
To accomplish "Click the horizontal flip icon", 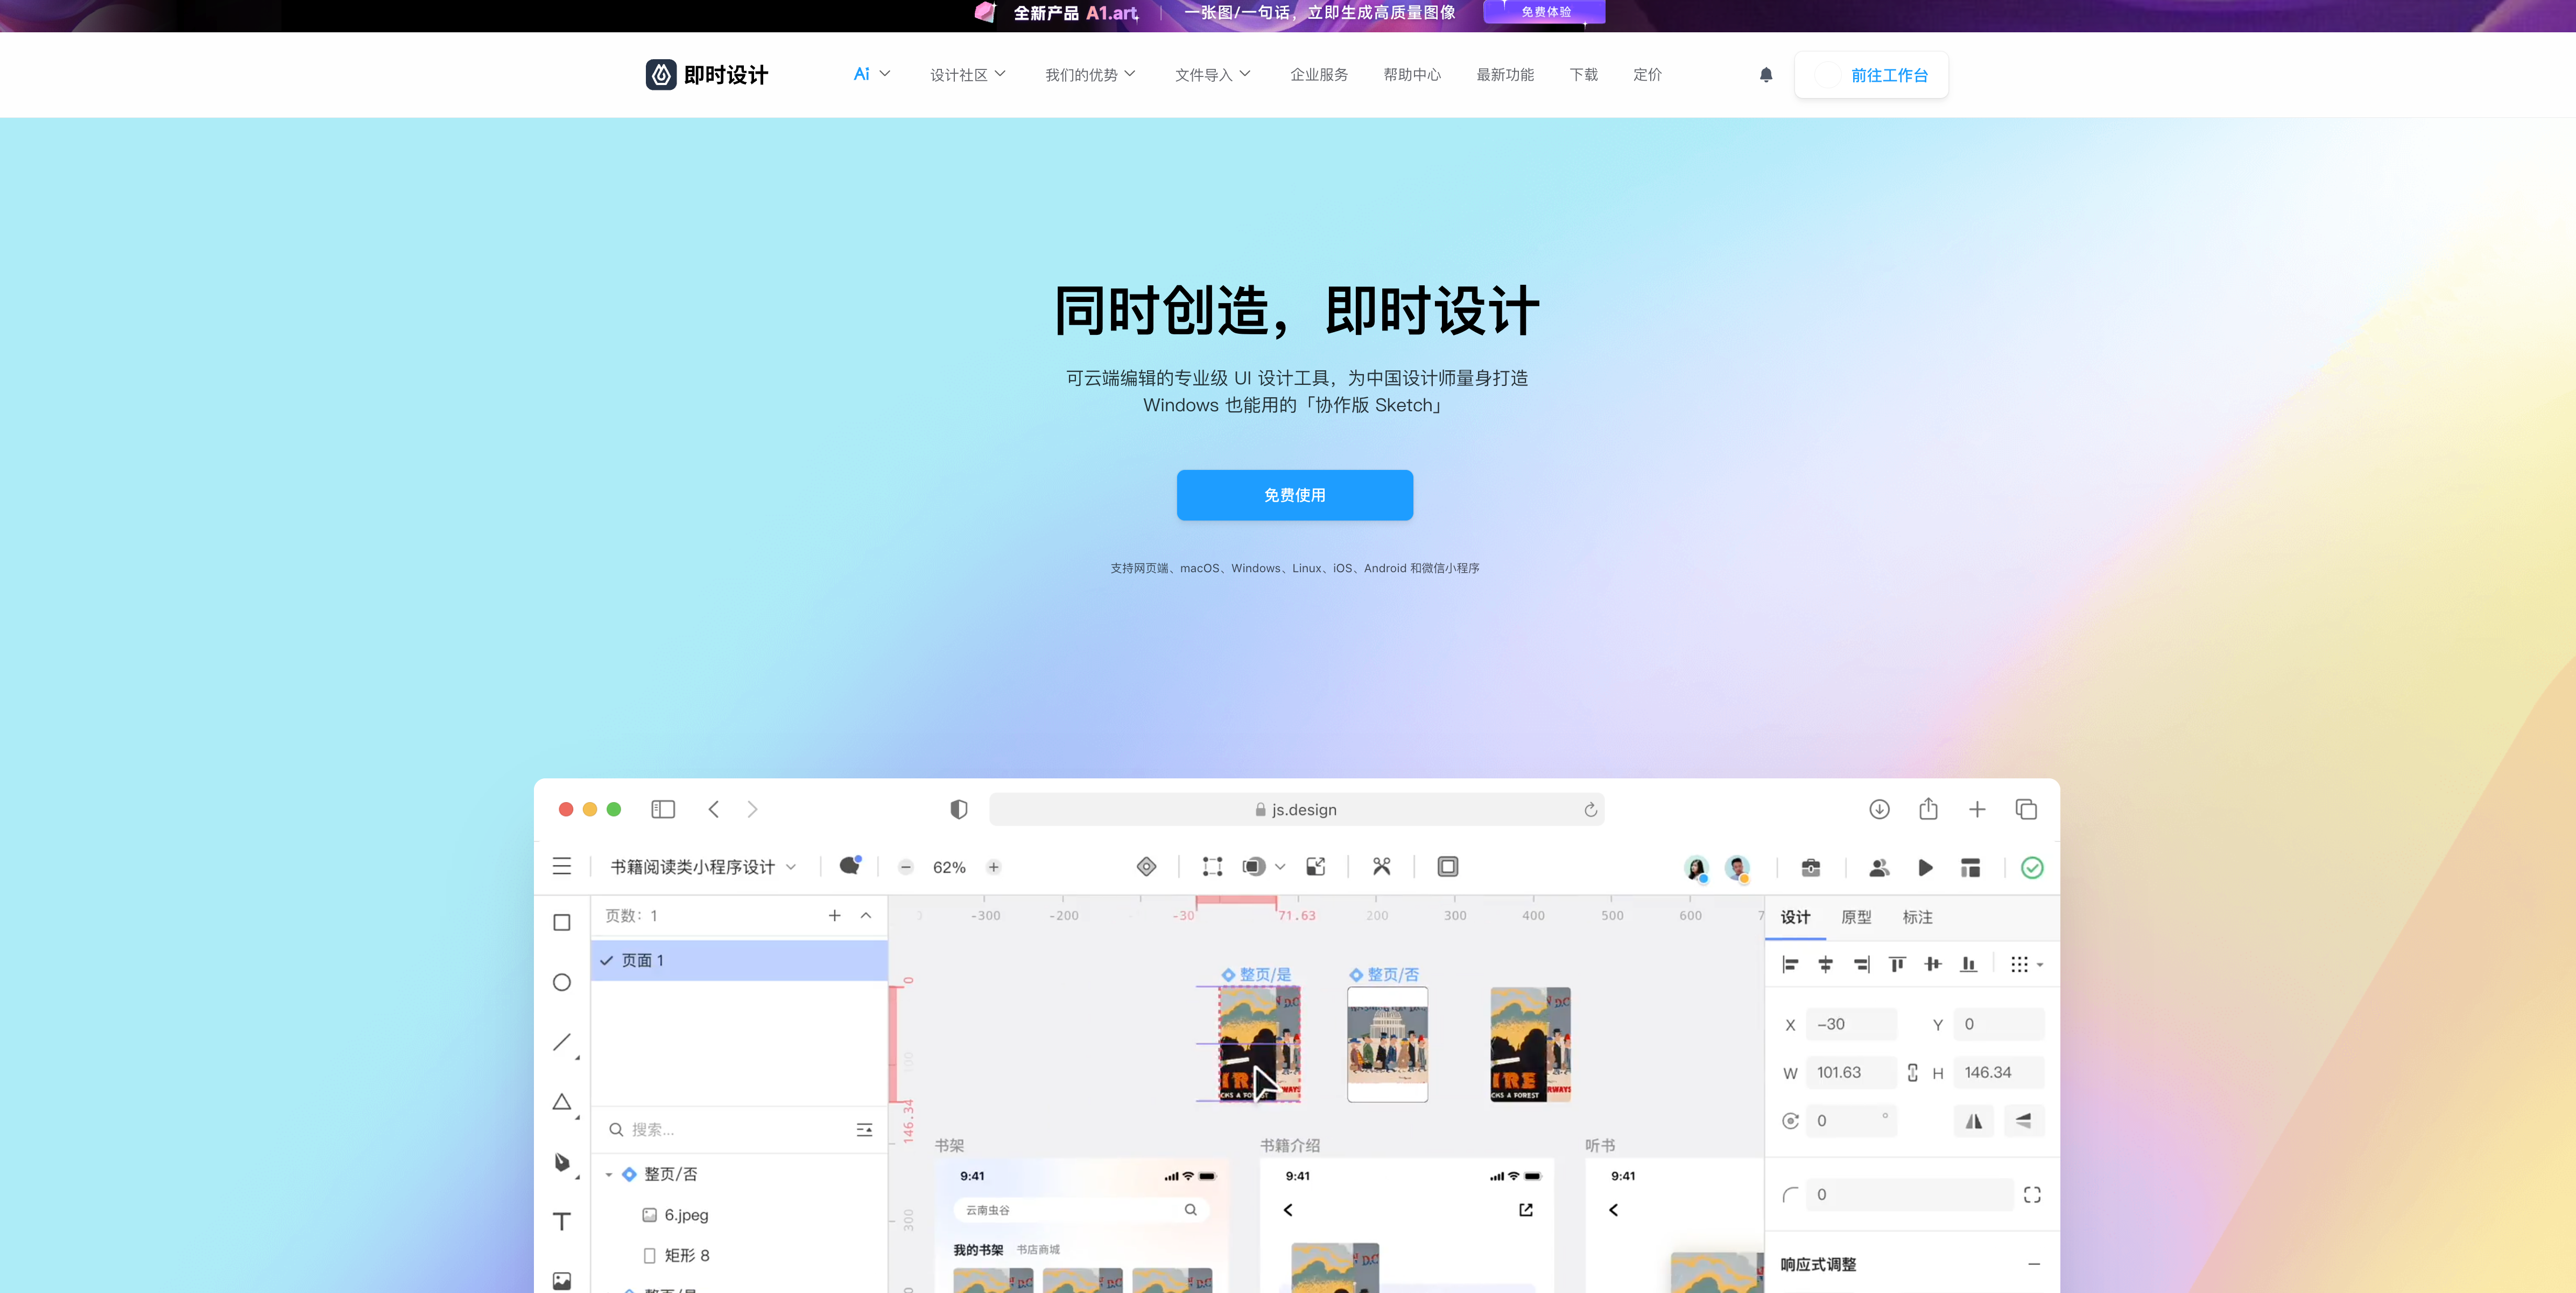I will coord(1973,1121).
